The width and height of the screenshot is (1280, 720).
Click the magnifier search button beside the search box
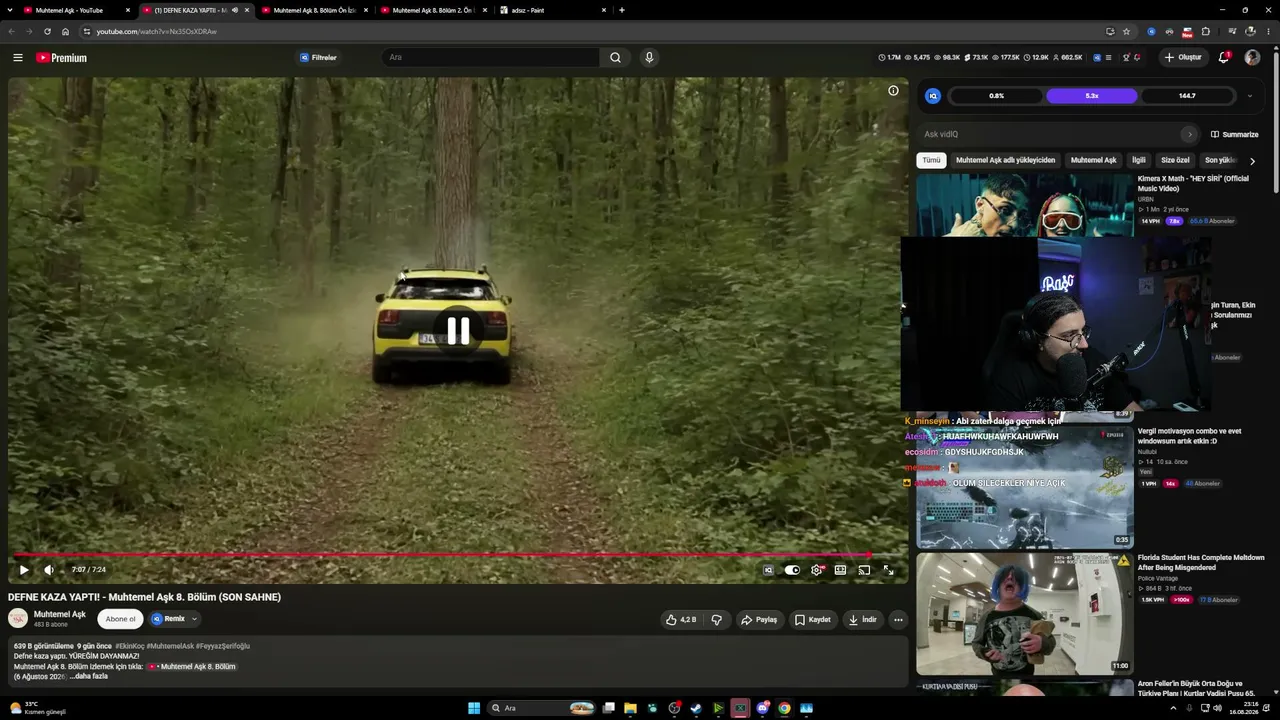[615, 58]
